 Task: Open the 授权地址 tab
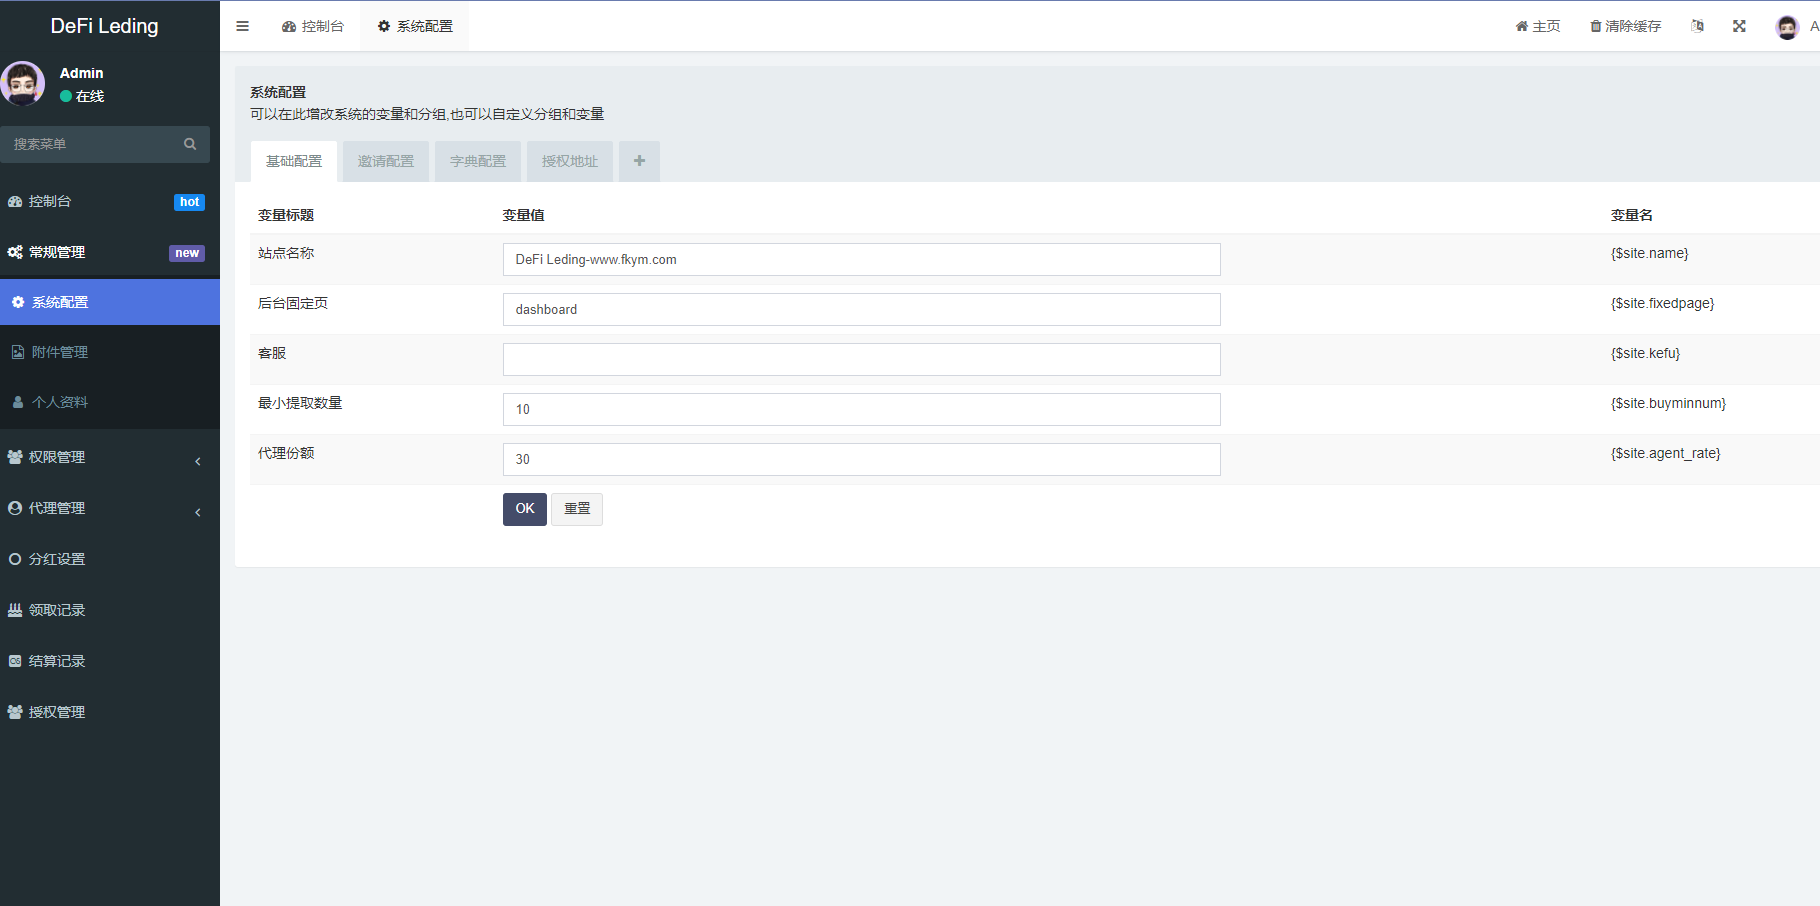coord(570,161)
